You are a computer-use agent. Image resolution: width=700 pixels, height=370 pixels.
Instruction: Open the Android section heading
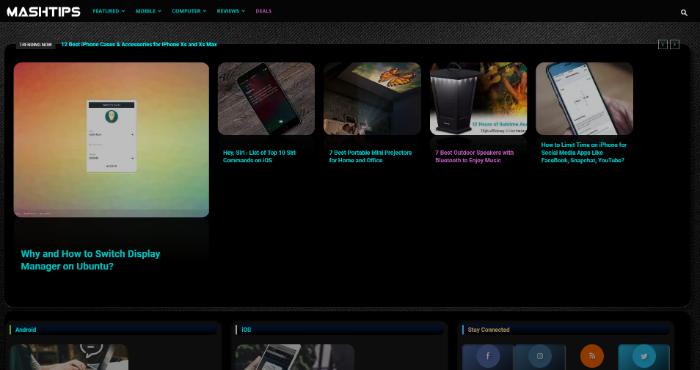tap(25, 330)
